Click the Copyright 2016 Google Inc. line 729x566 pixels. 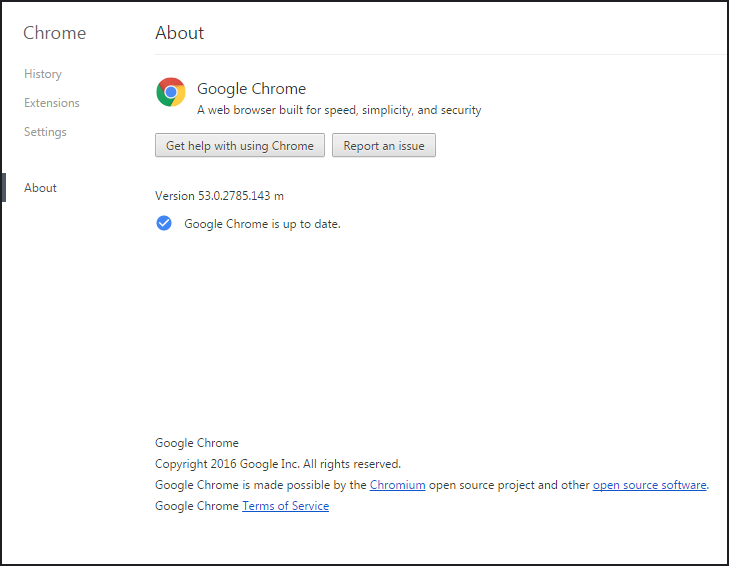coord(278,464)
